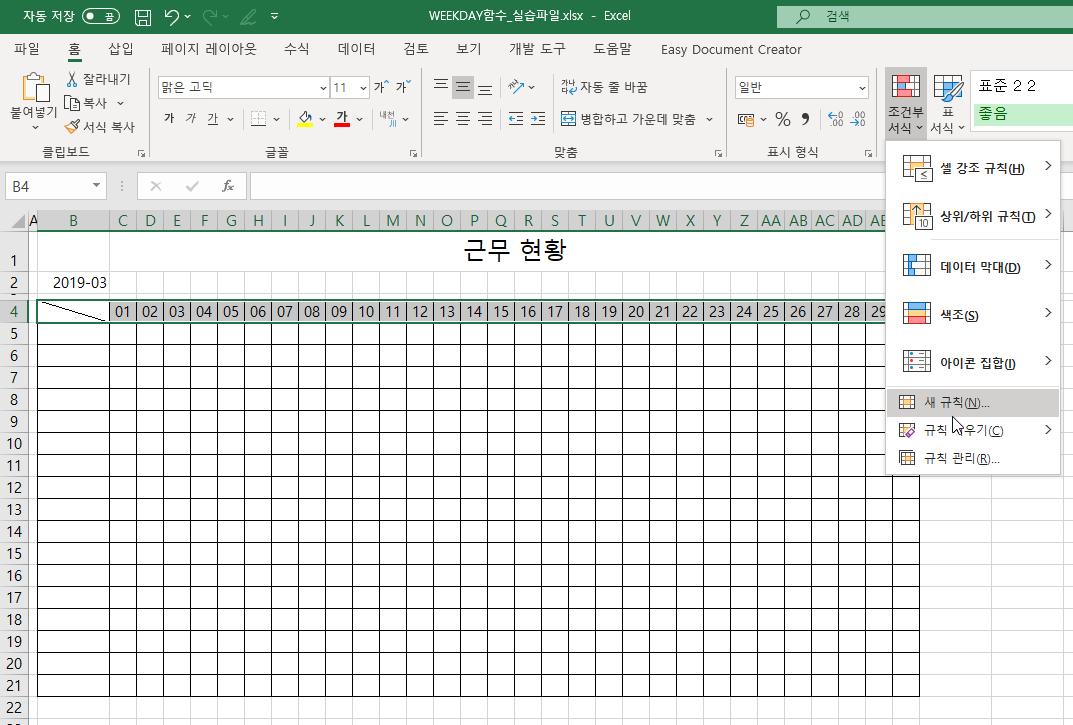Image resolution: width=1073 pixels, height=725 pixels.
Task: Open 색조 submenu
Action: (973, 314)
